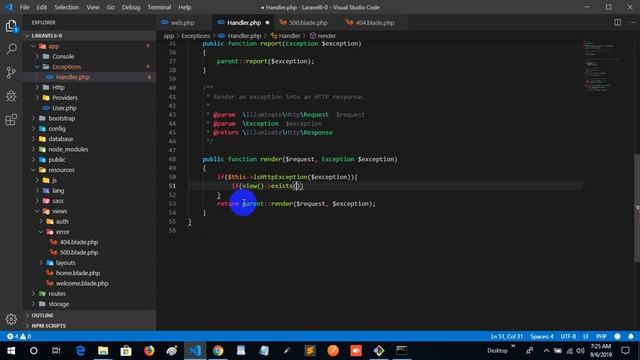This screenshot has width=640, height=360.
Task: Open the Search view in activity bar
Action: [11, 49]
